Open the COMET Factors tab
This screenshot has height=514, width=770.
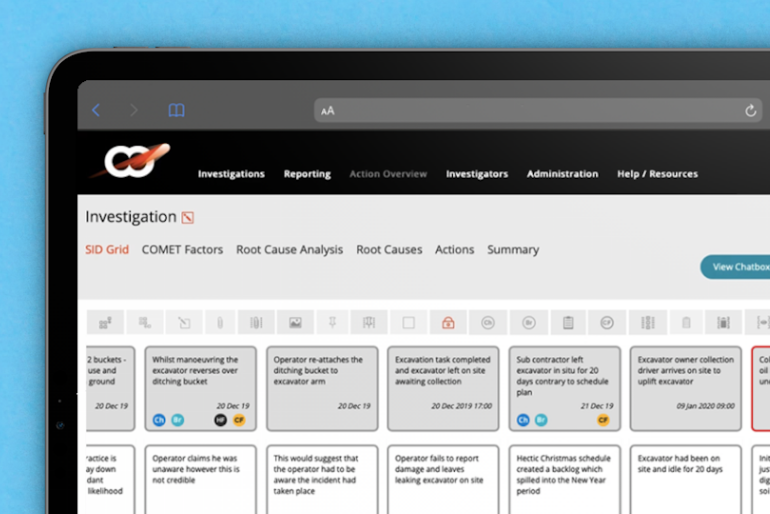(x=182, y=250)
